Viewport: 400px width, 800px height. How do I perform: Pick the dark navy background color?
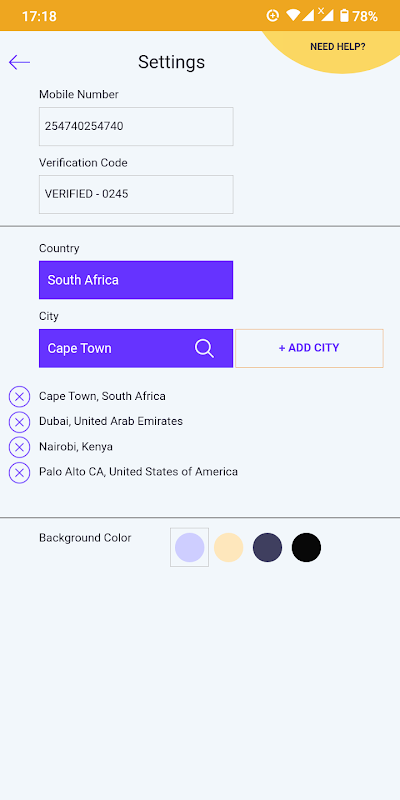[267, 547]
